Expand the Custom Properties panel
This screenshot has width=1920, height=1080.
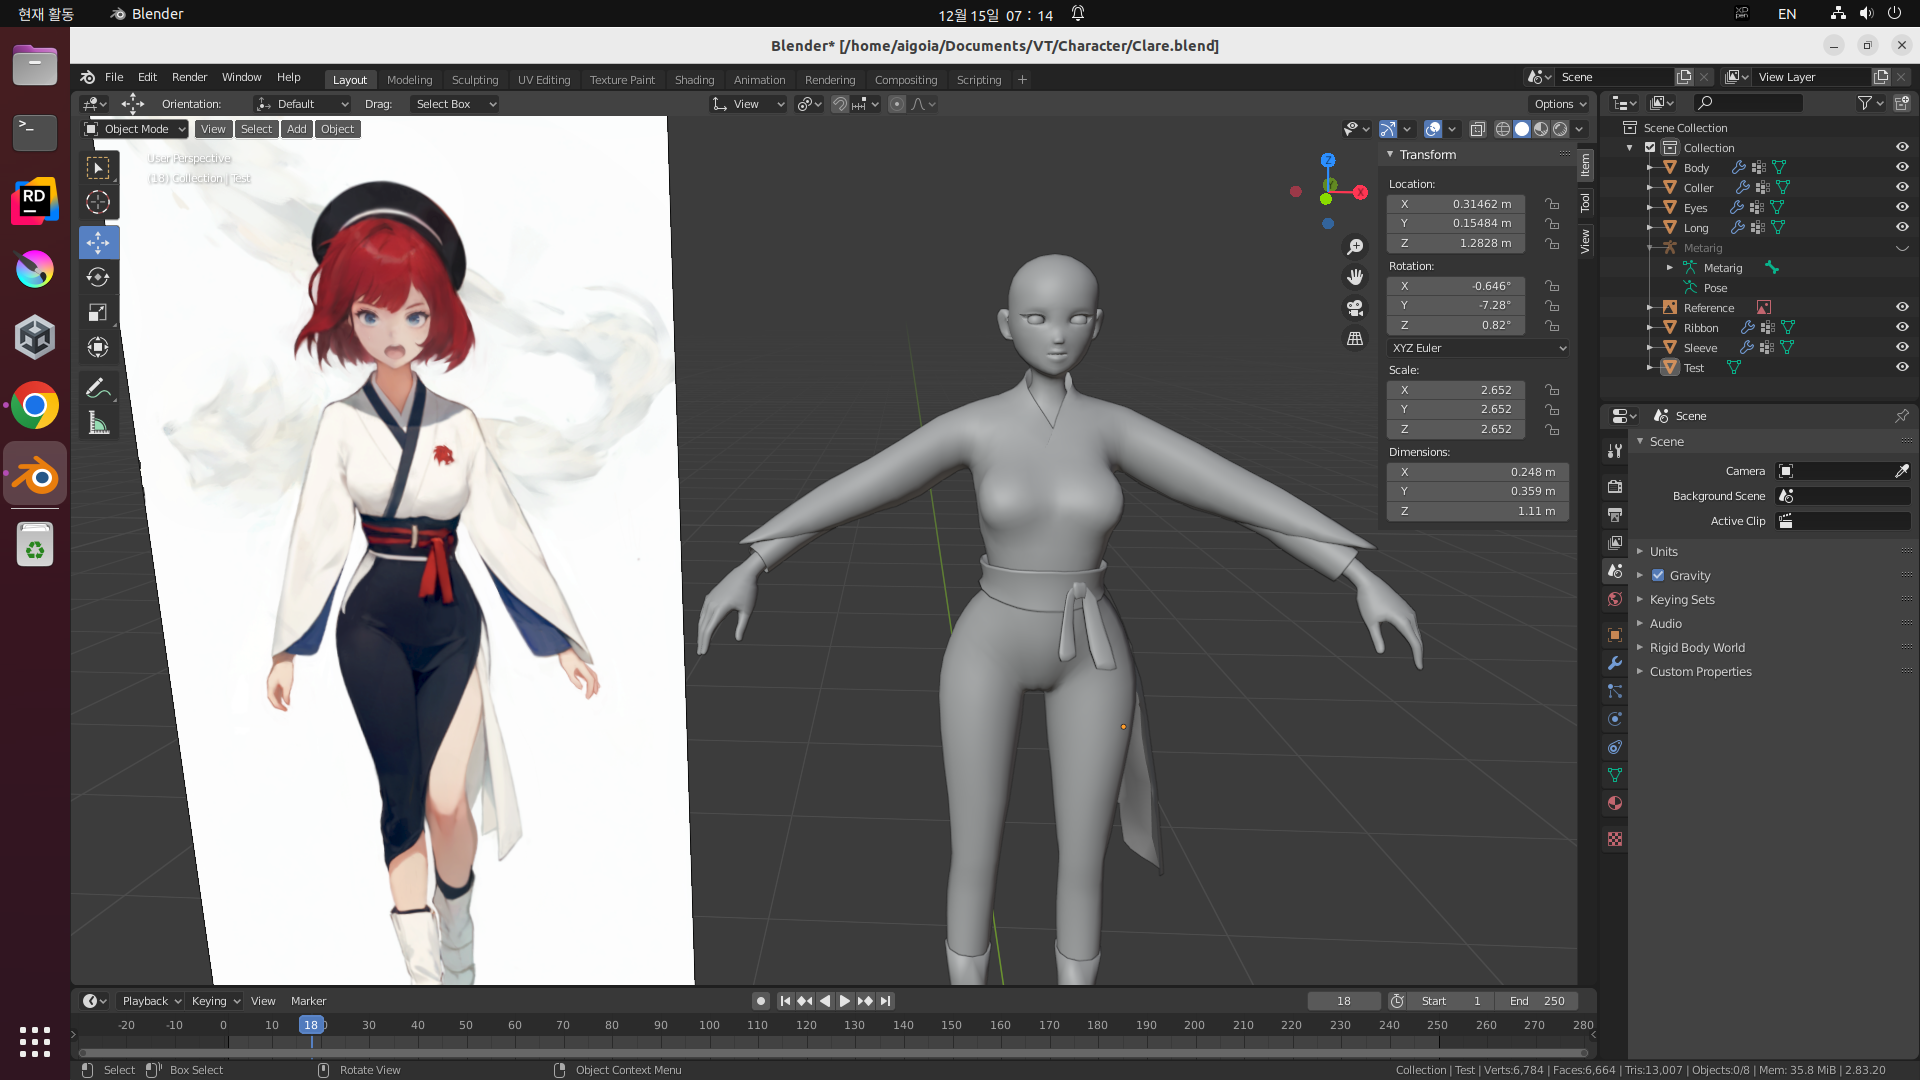[1700, 671]
